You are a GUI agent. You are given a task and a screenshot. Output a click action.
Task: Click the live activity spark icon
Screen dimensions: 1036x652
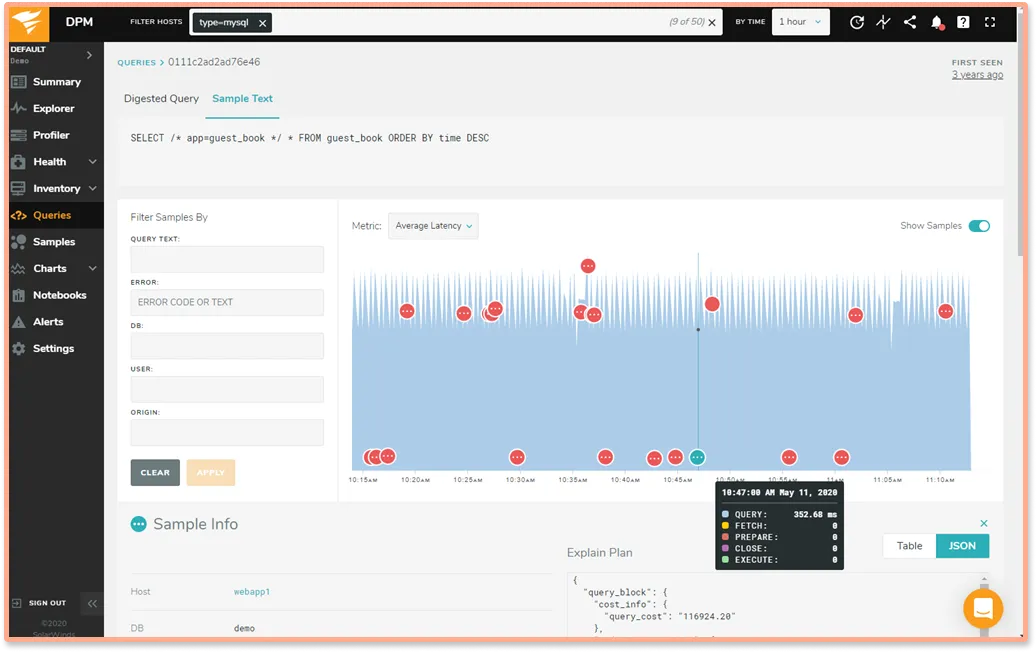tap(883, 22)
